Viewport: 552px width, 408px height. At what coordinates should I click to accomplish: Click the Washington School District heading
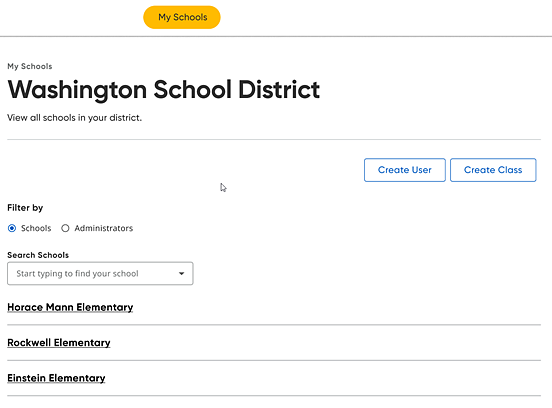click(164, 90)
